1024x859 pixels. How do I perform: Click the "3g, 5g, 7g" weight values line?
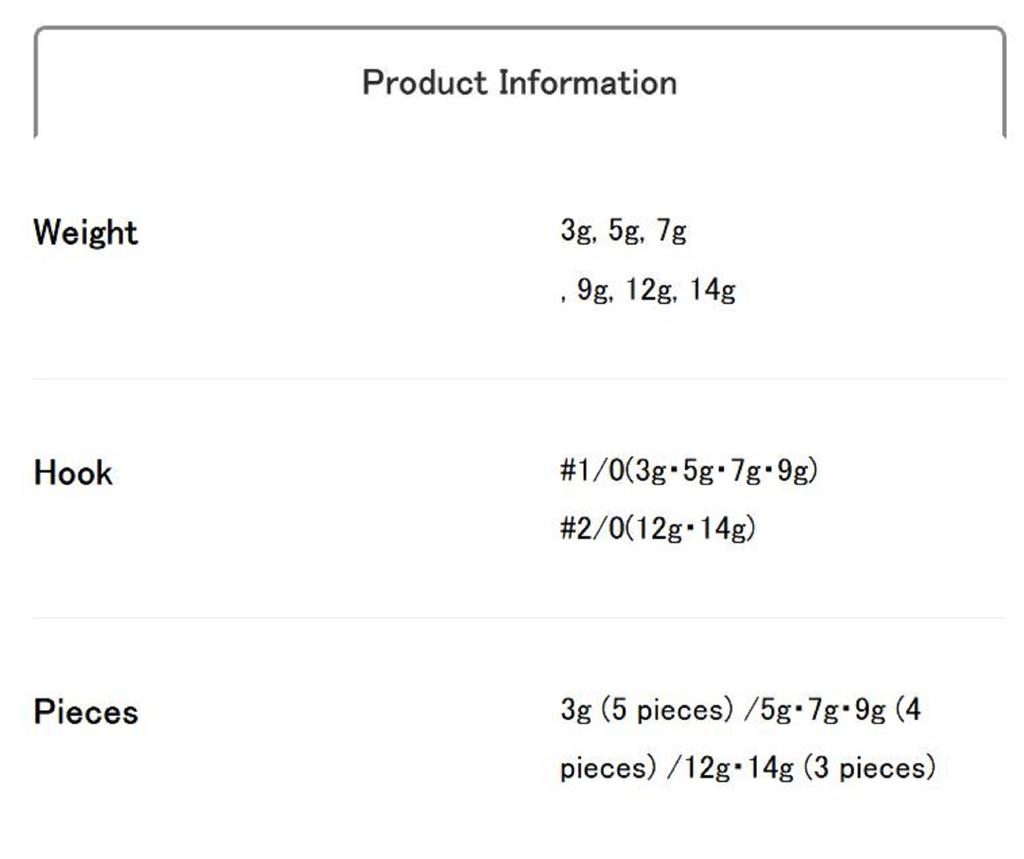click(x=623, y=232)
